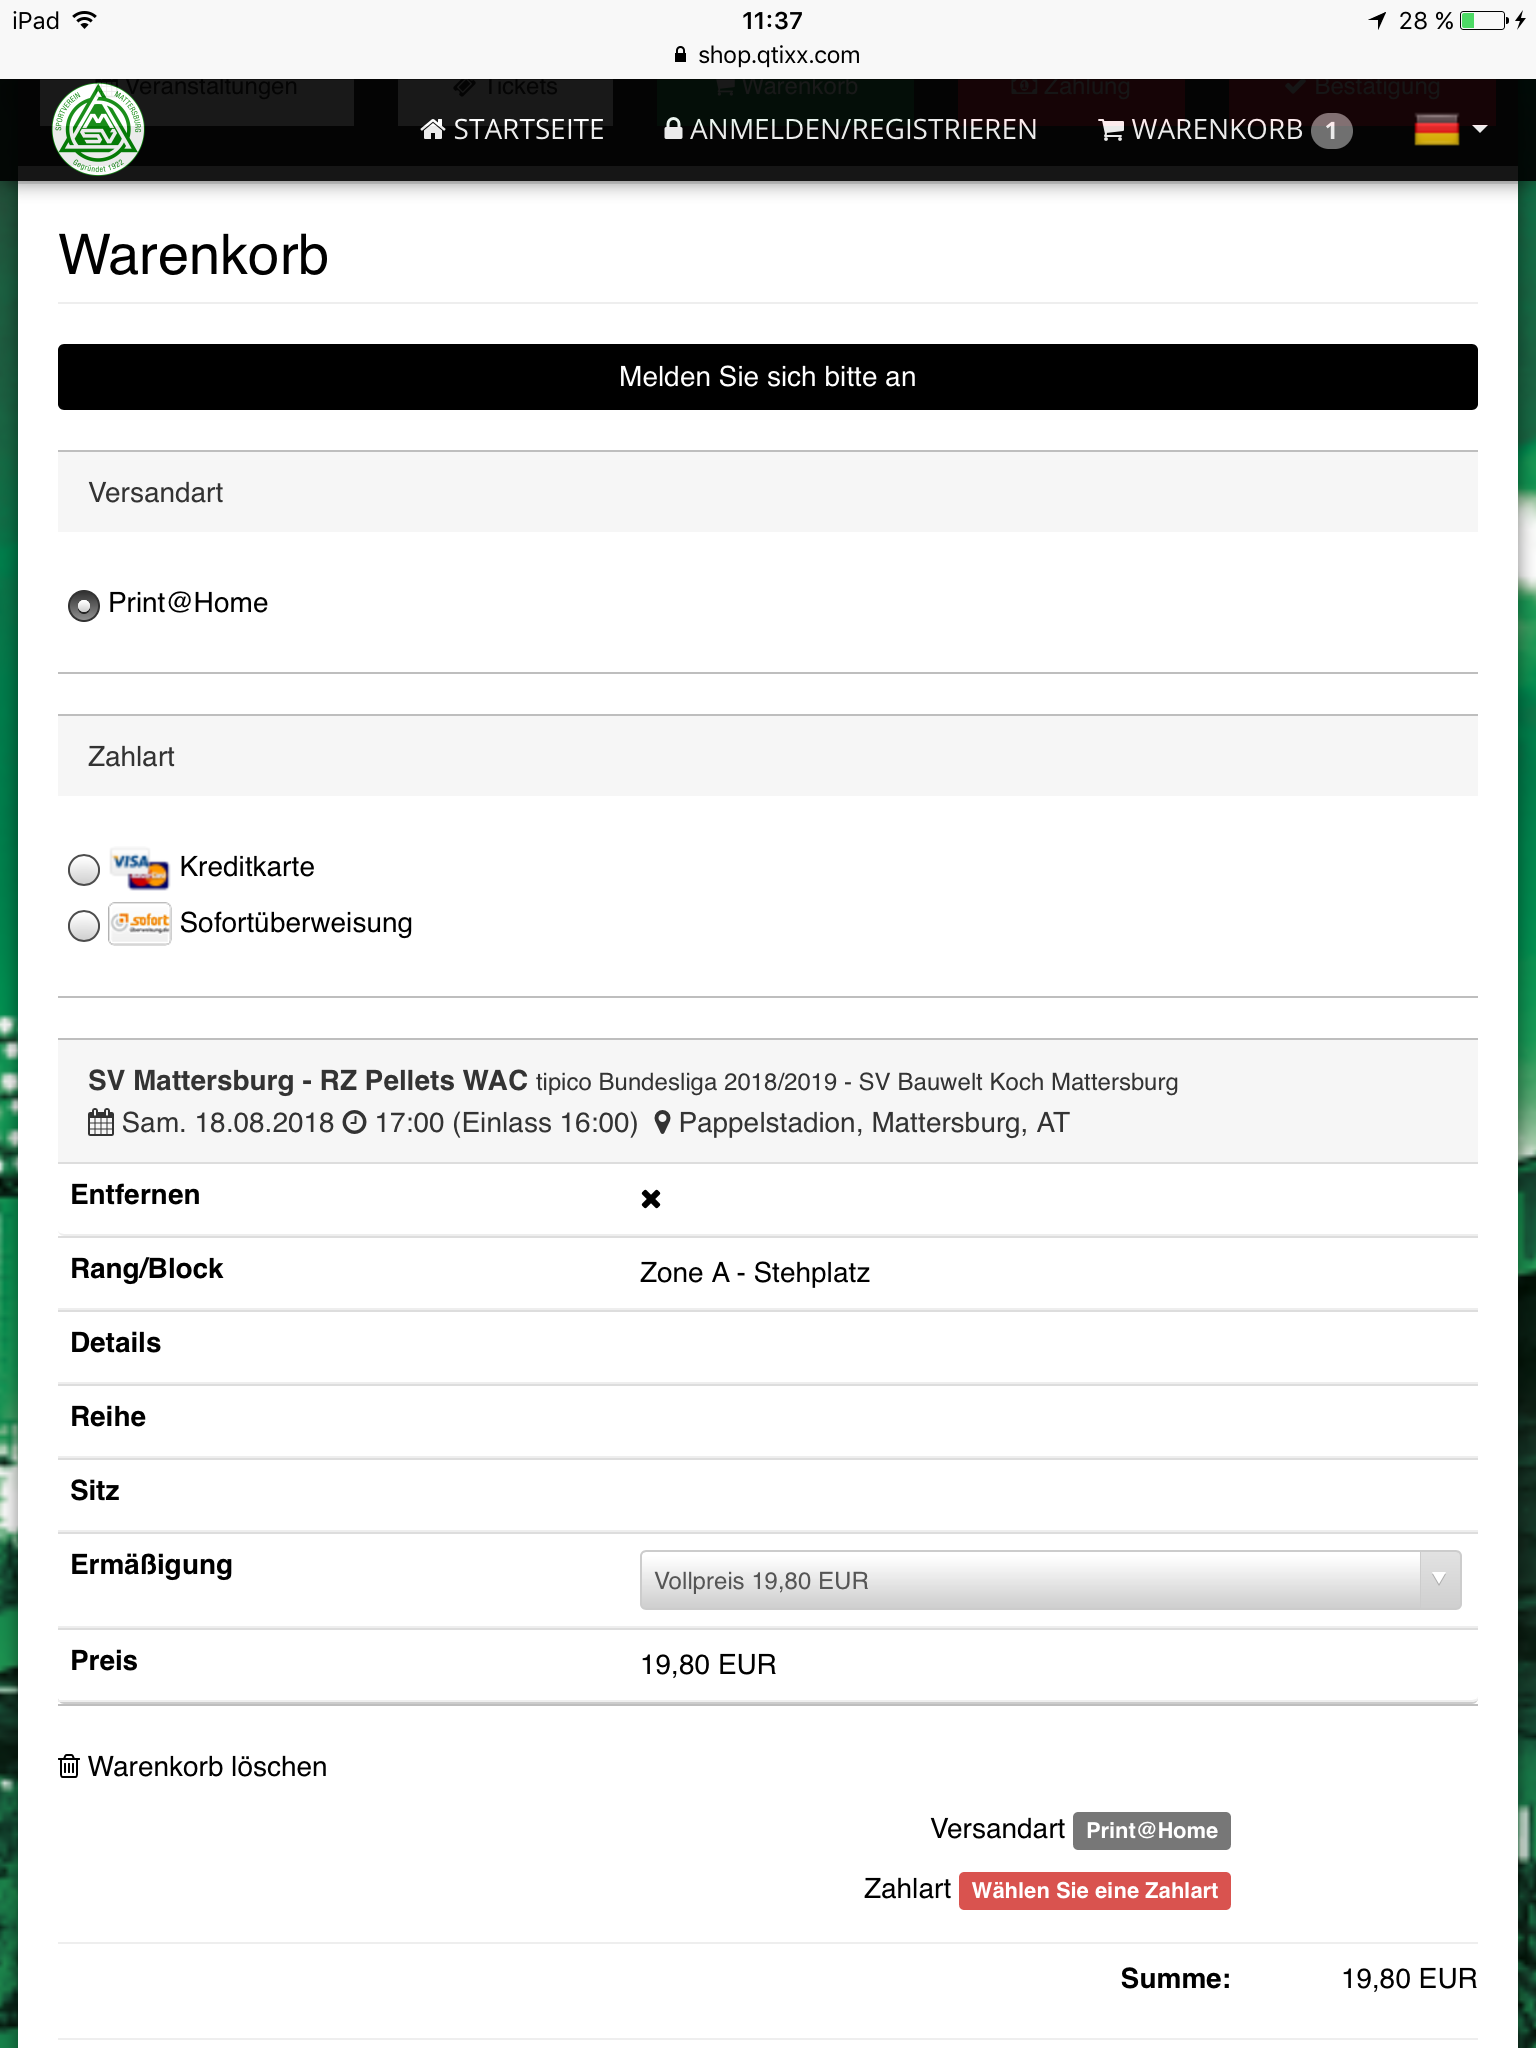Select Kreditkarte payment radio button
This screenshot has height=2048, width=1536.
(x=84, y=870)
